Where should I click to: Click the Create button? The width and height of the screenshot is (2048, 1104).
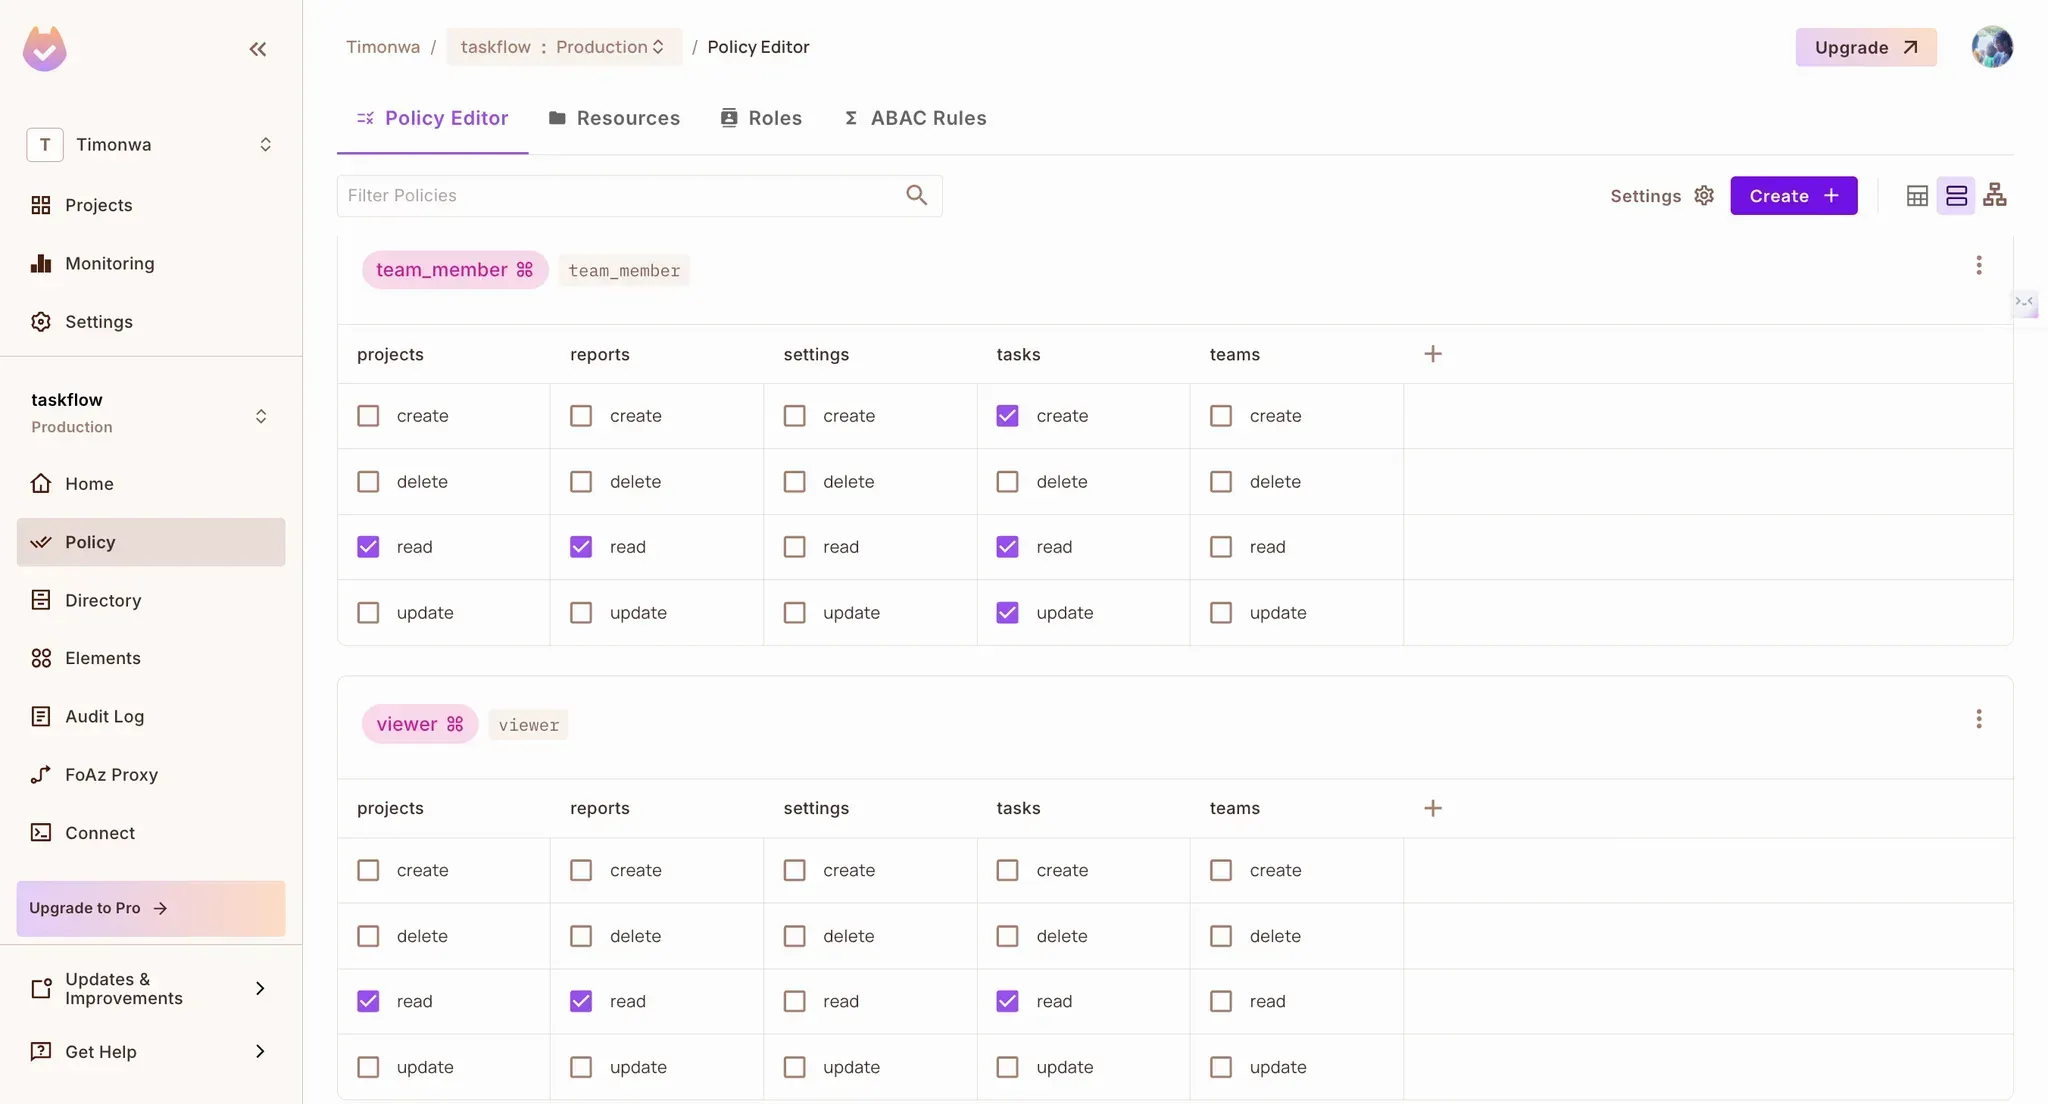click(1793, 196)
